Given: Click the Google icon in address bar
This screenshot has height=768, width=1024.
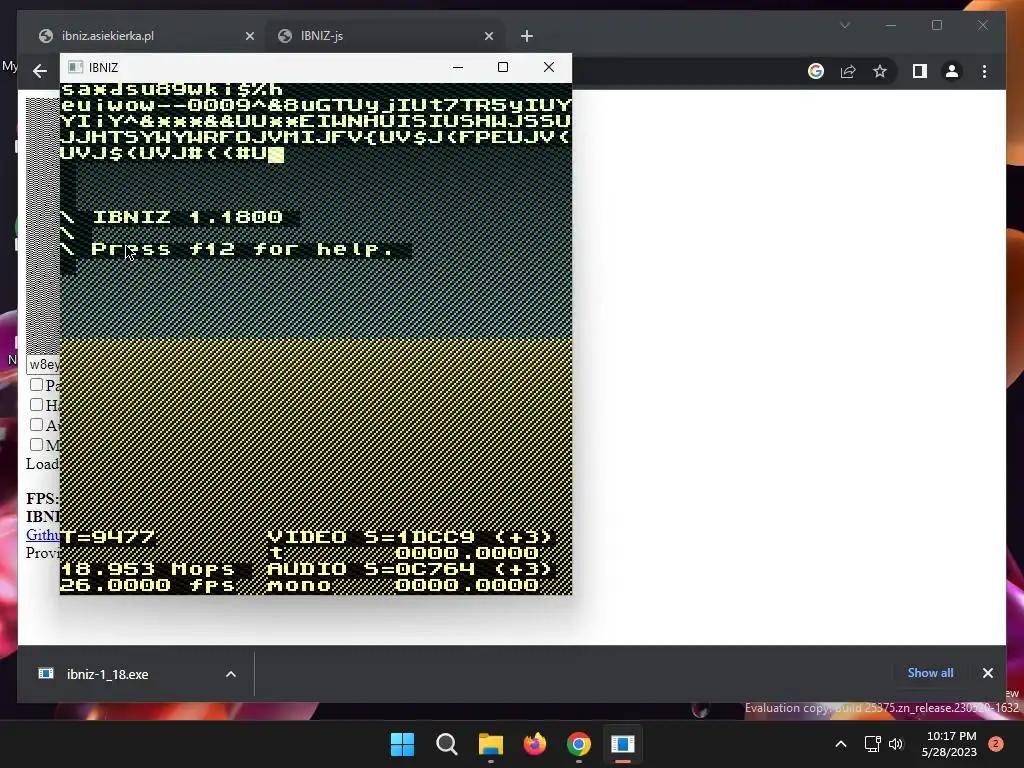Looking at the screenshot, I should pyautogui.click(x=816, y=71).
